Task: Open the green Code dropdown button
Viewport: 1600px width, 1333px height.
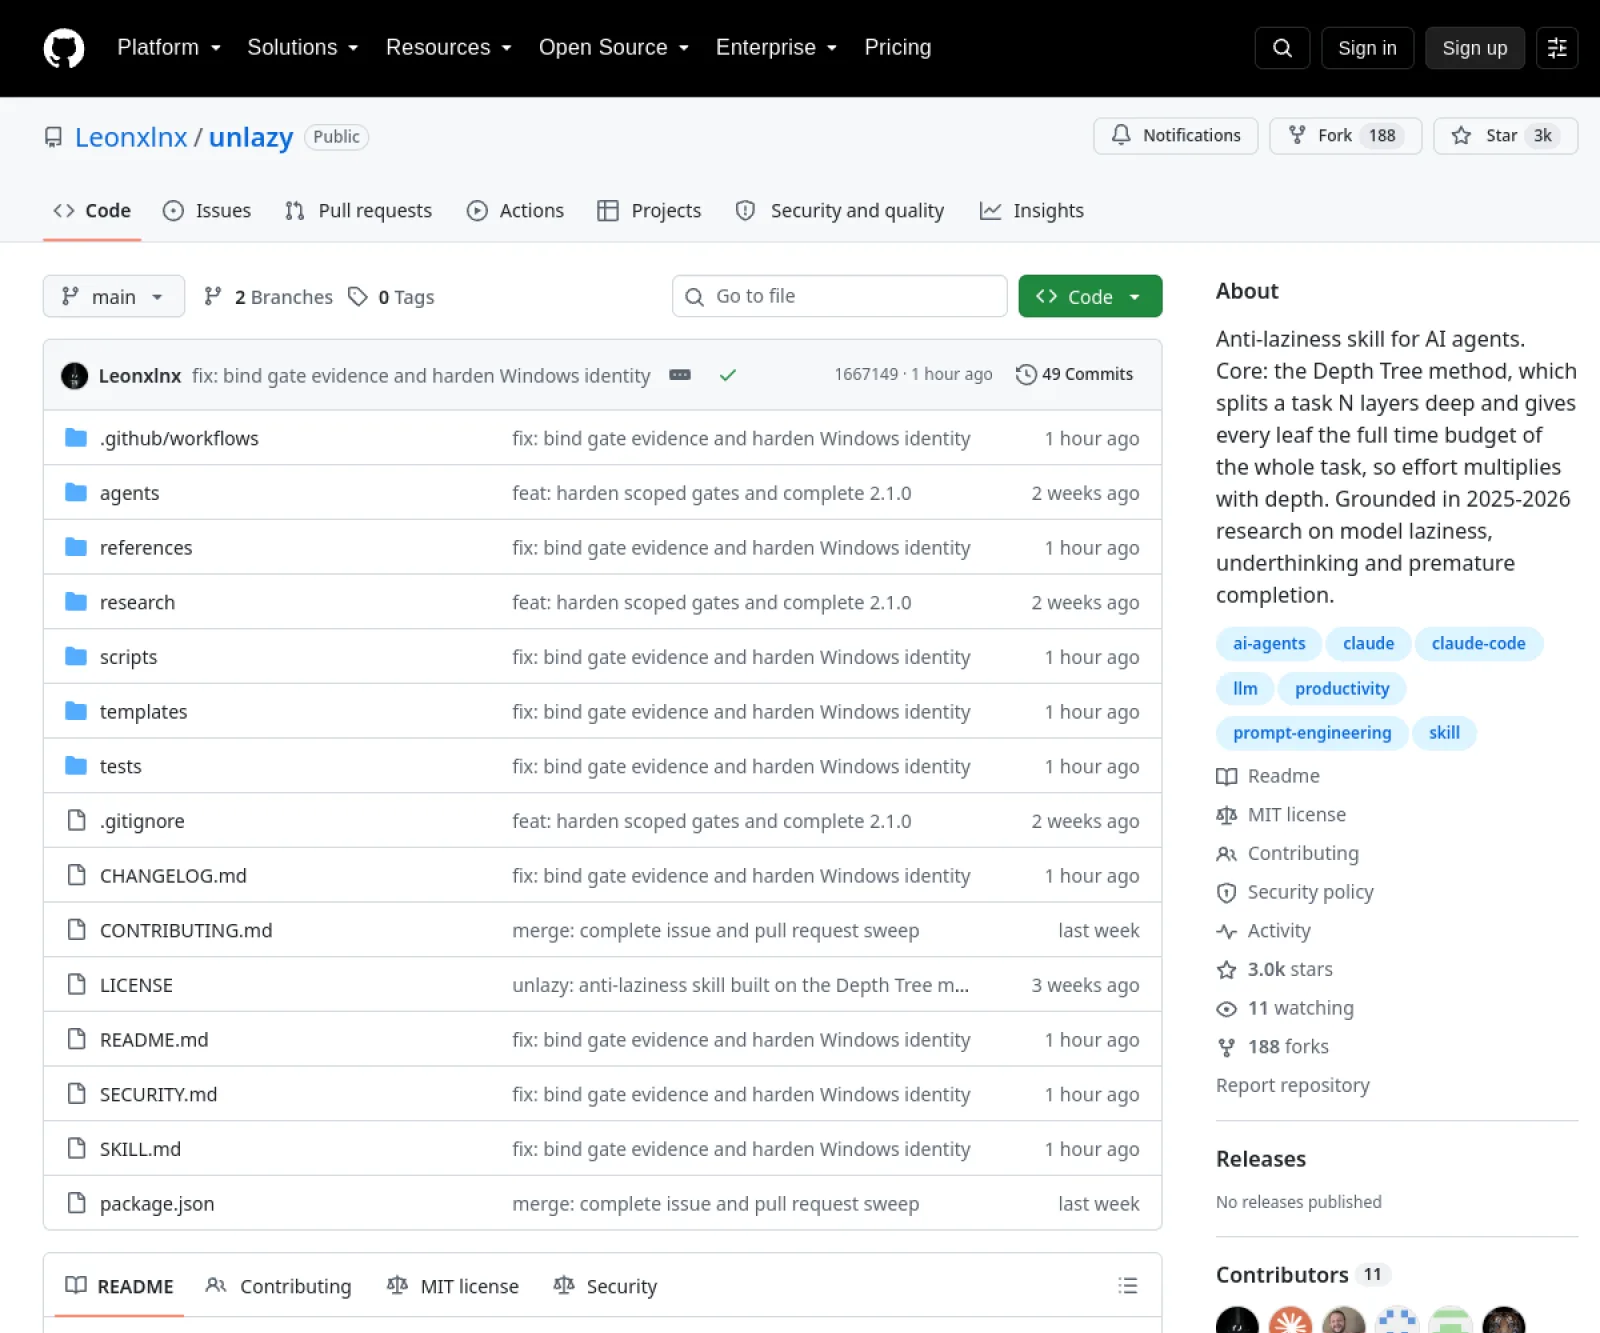Action: tap(1090, 296)
